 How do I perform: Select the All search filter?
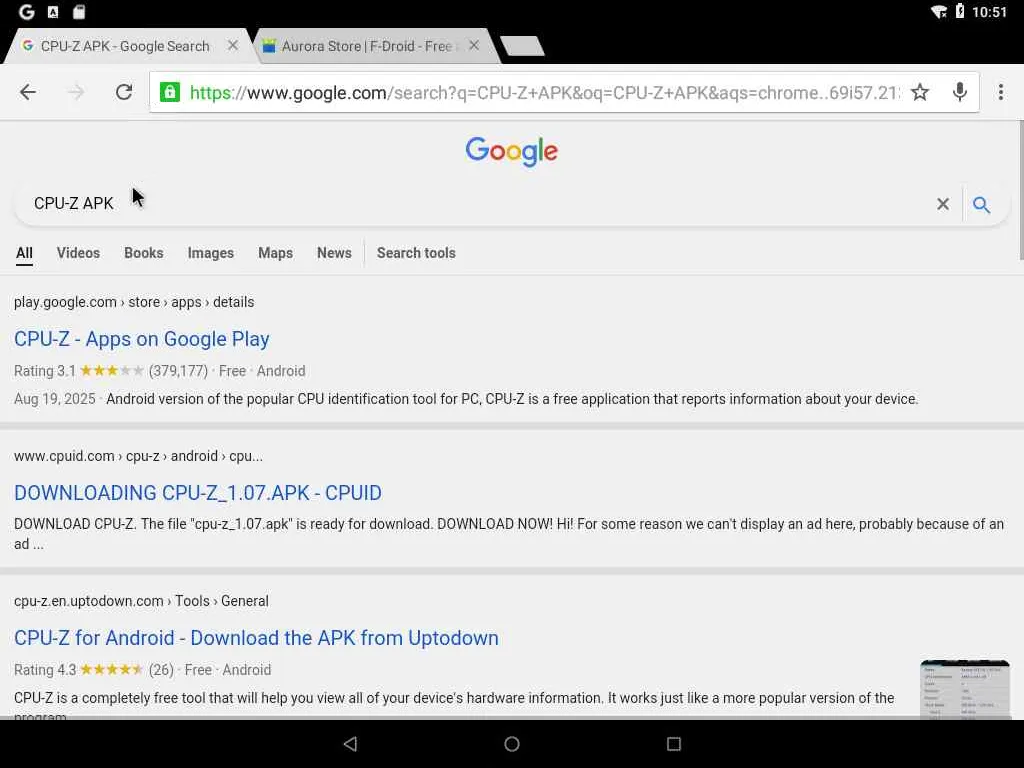(24, 253)
